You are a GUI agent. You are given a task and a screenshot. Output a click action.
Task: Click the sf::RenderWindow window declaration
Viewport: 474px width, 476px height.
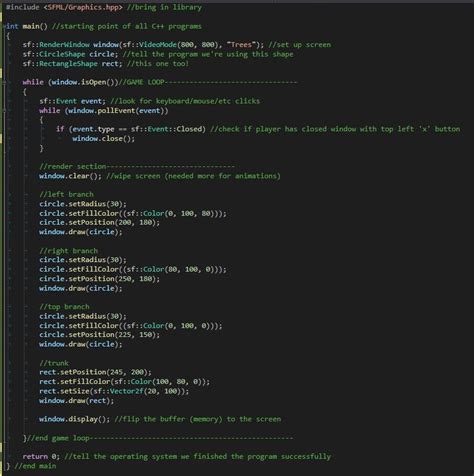(143, 45)
